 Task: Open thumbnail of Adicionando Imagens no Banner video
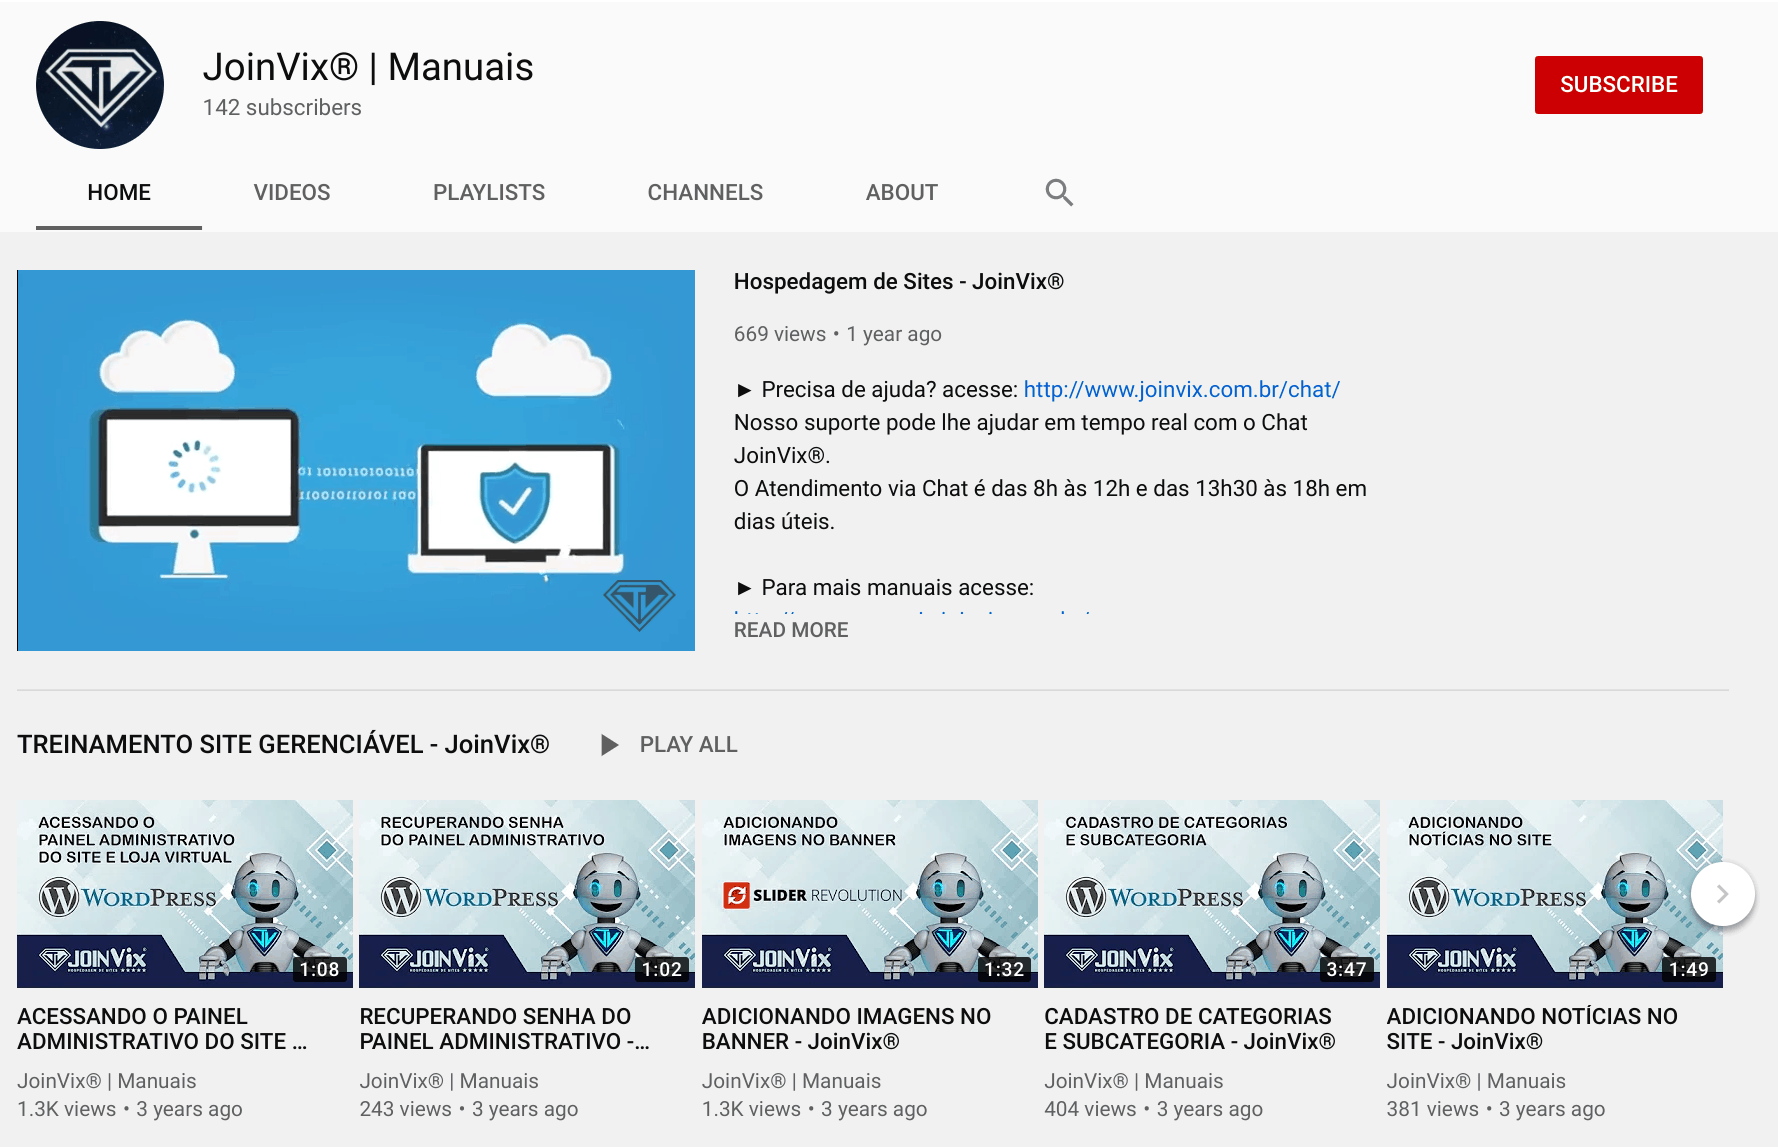870,894
